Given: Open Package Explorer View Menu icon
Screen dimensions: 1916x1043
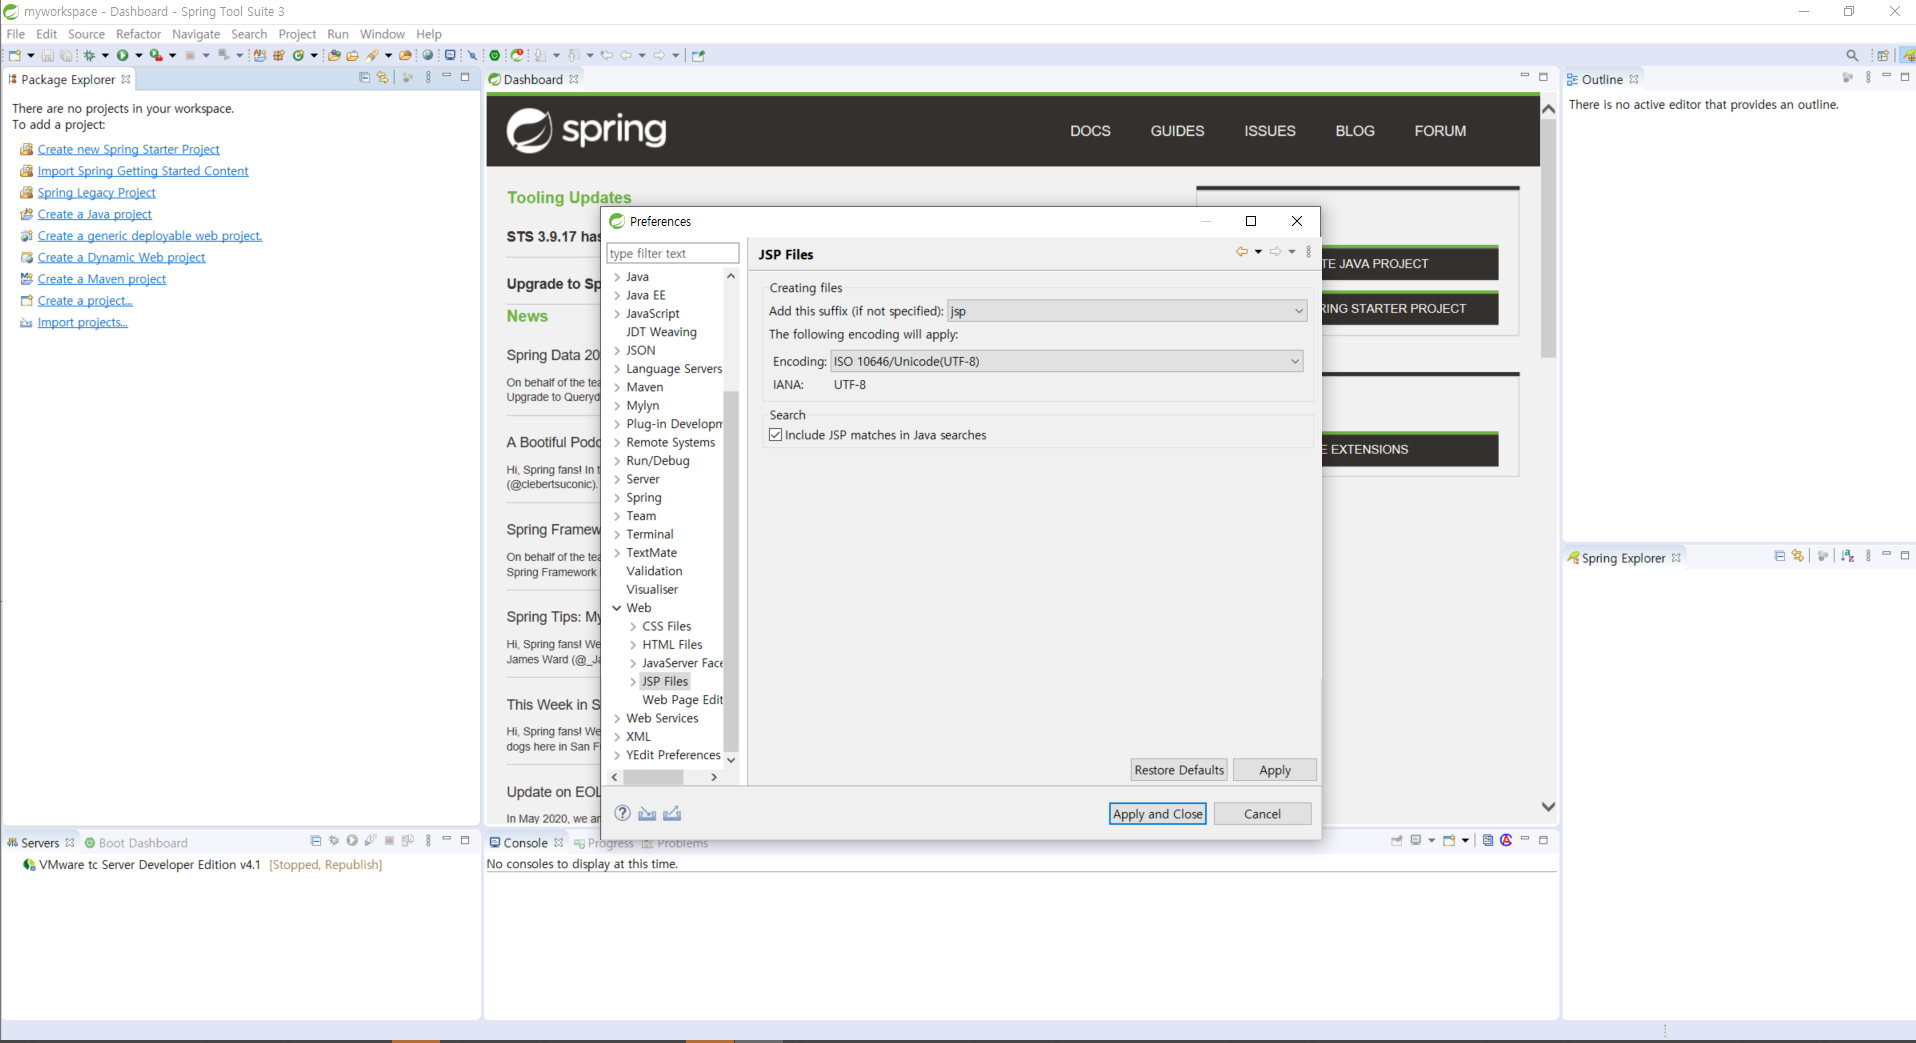Looking at the screenshot, I should tap(428, 78).
